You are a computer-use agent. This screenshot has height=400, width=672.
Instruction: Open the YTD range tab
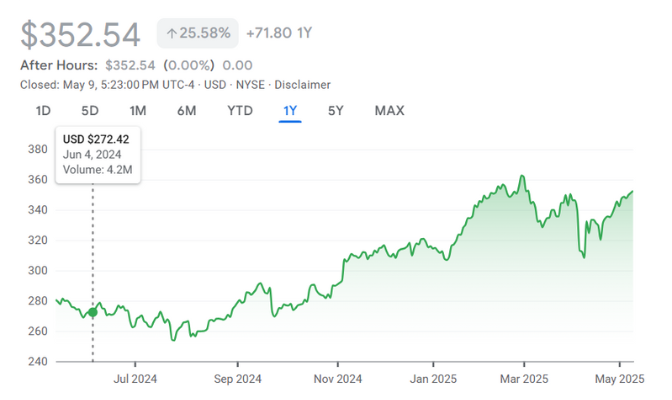[x=240, y=111]
